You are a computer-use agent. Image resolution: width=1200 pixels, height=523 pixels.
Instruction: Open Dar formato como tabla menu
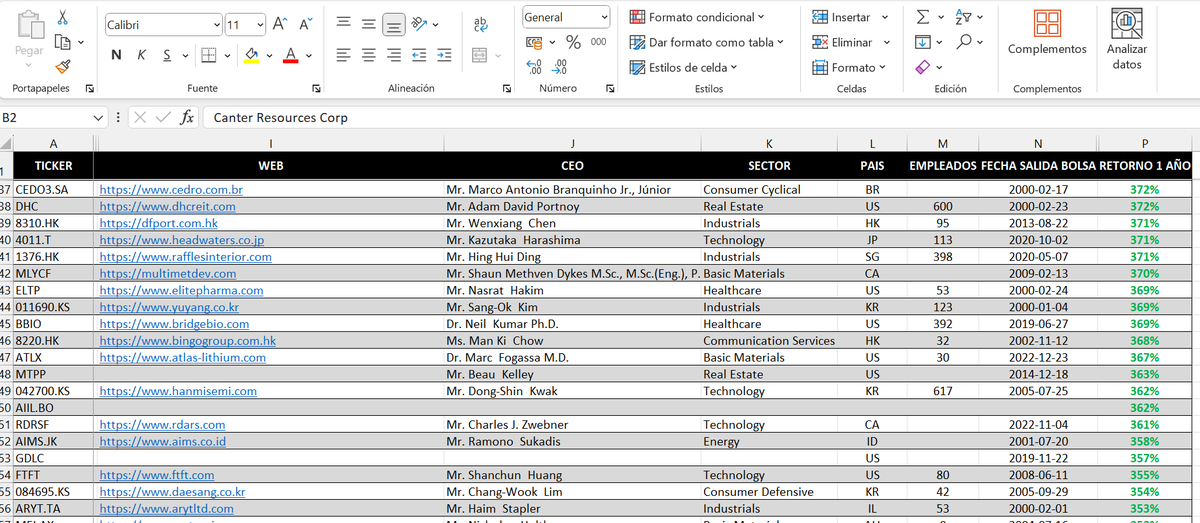[707, 42]
